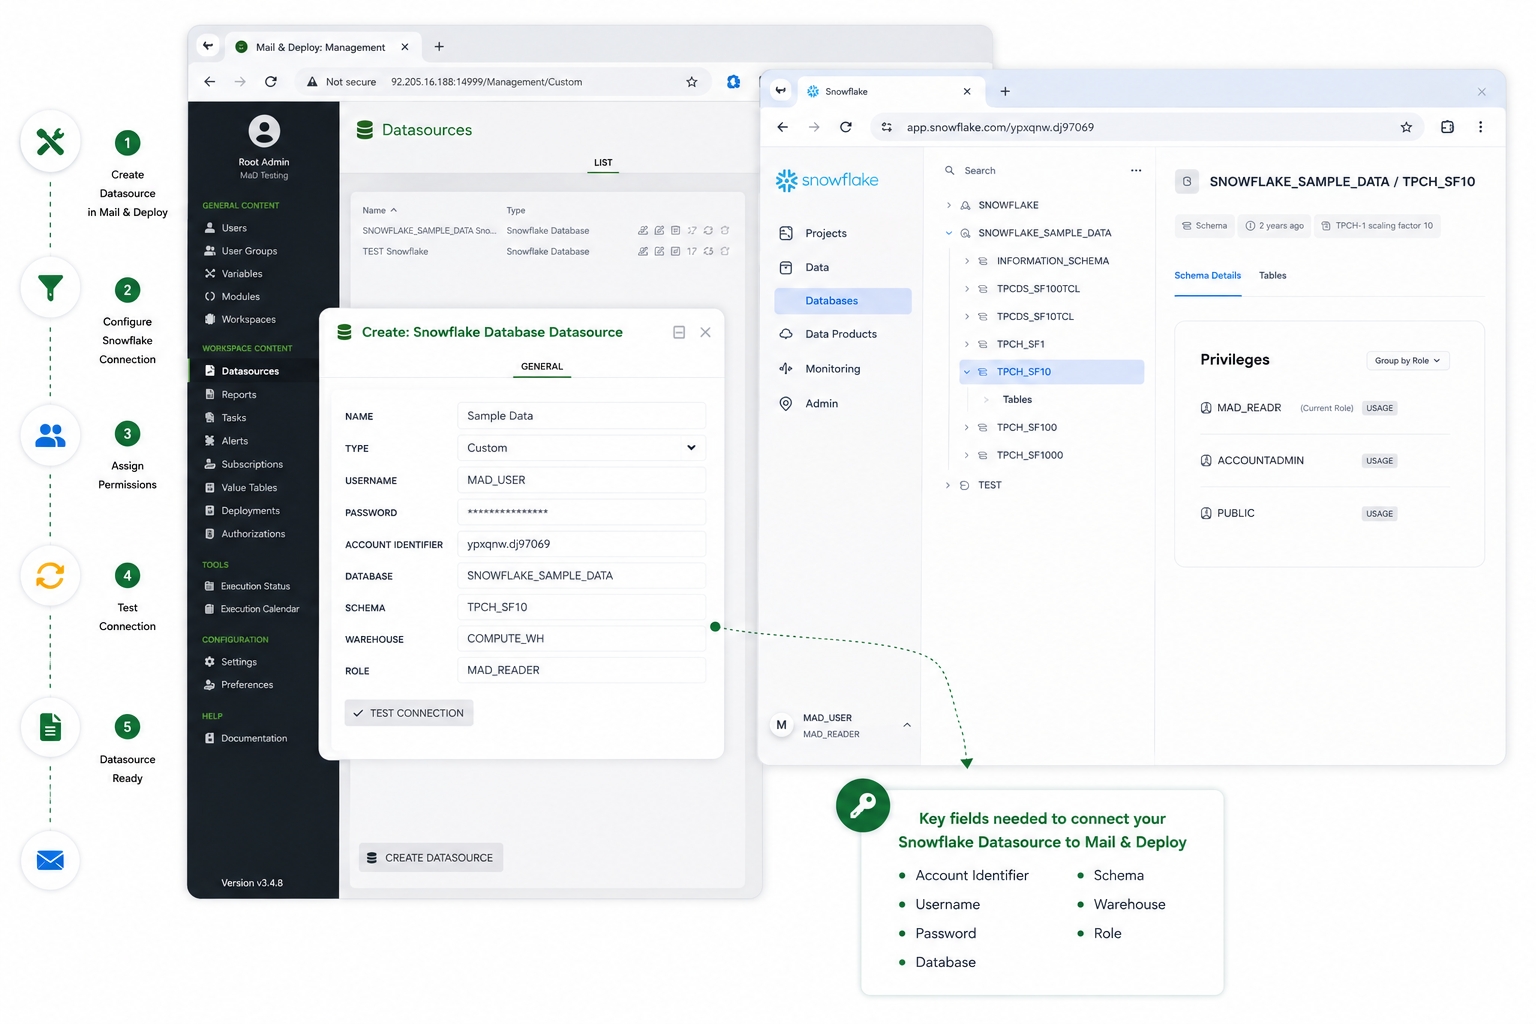Click the NAME field containing Sample Data

(581, 416)
